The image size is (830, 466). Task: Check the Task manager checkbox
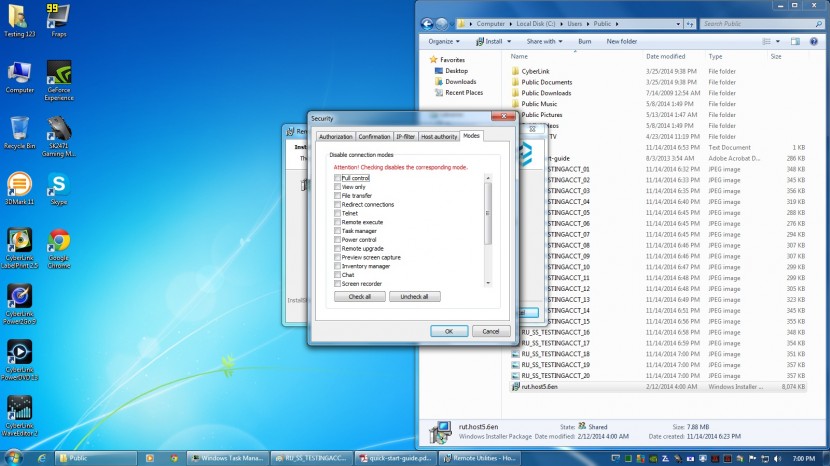[x=337, y=231]
